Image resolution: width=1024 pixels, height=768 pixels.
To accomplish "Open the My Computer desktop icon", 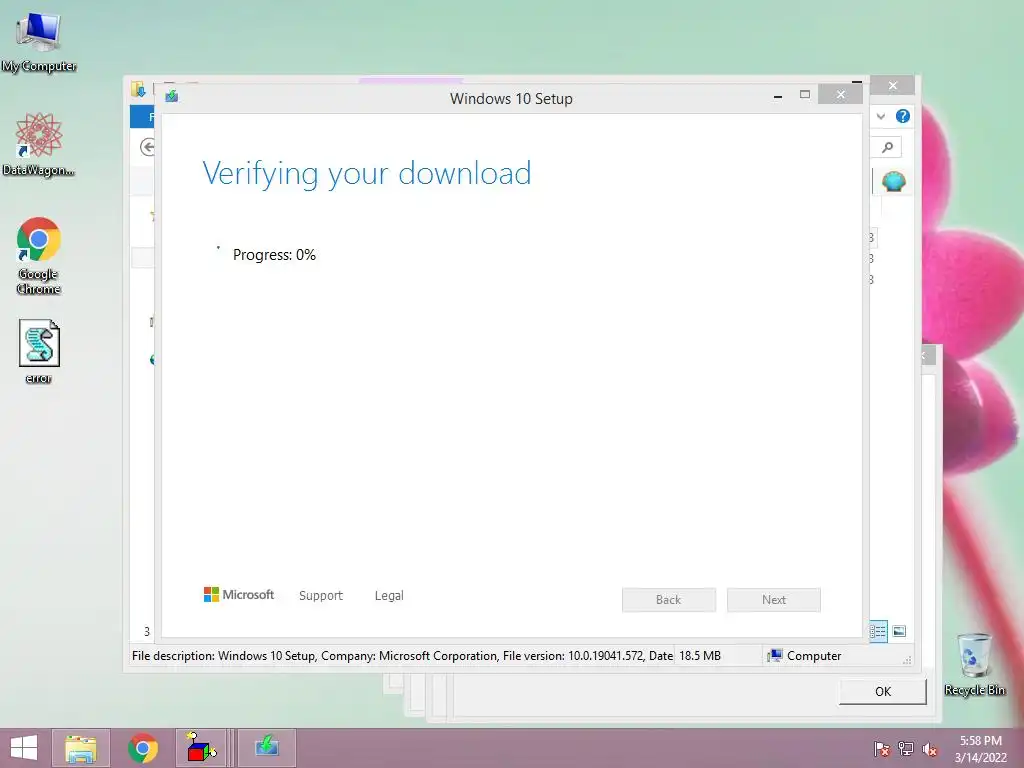I will pyautogui.click(x=39, y=41).
